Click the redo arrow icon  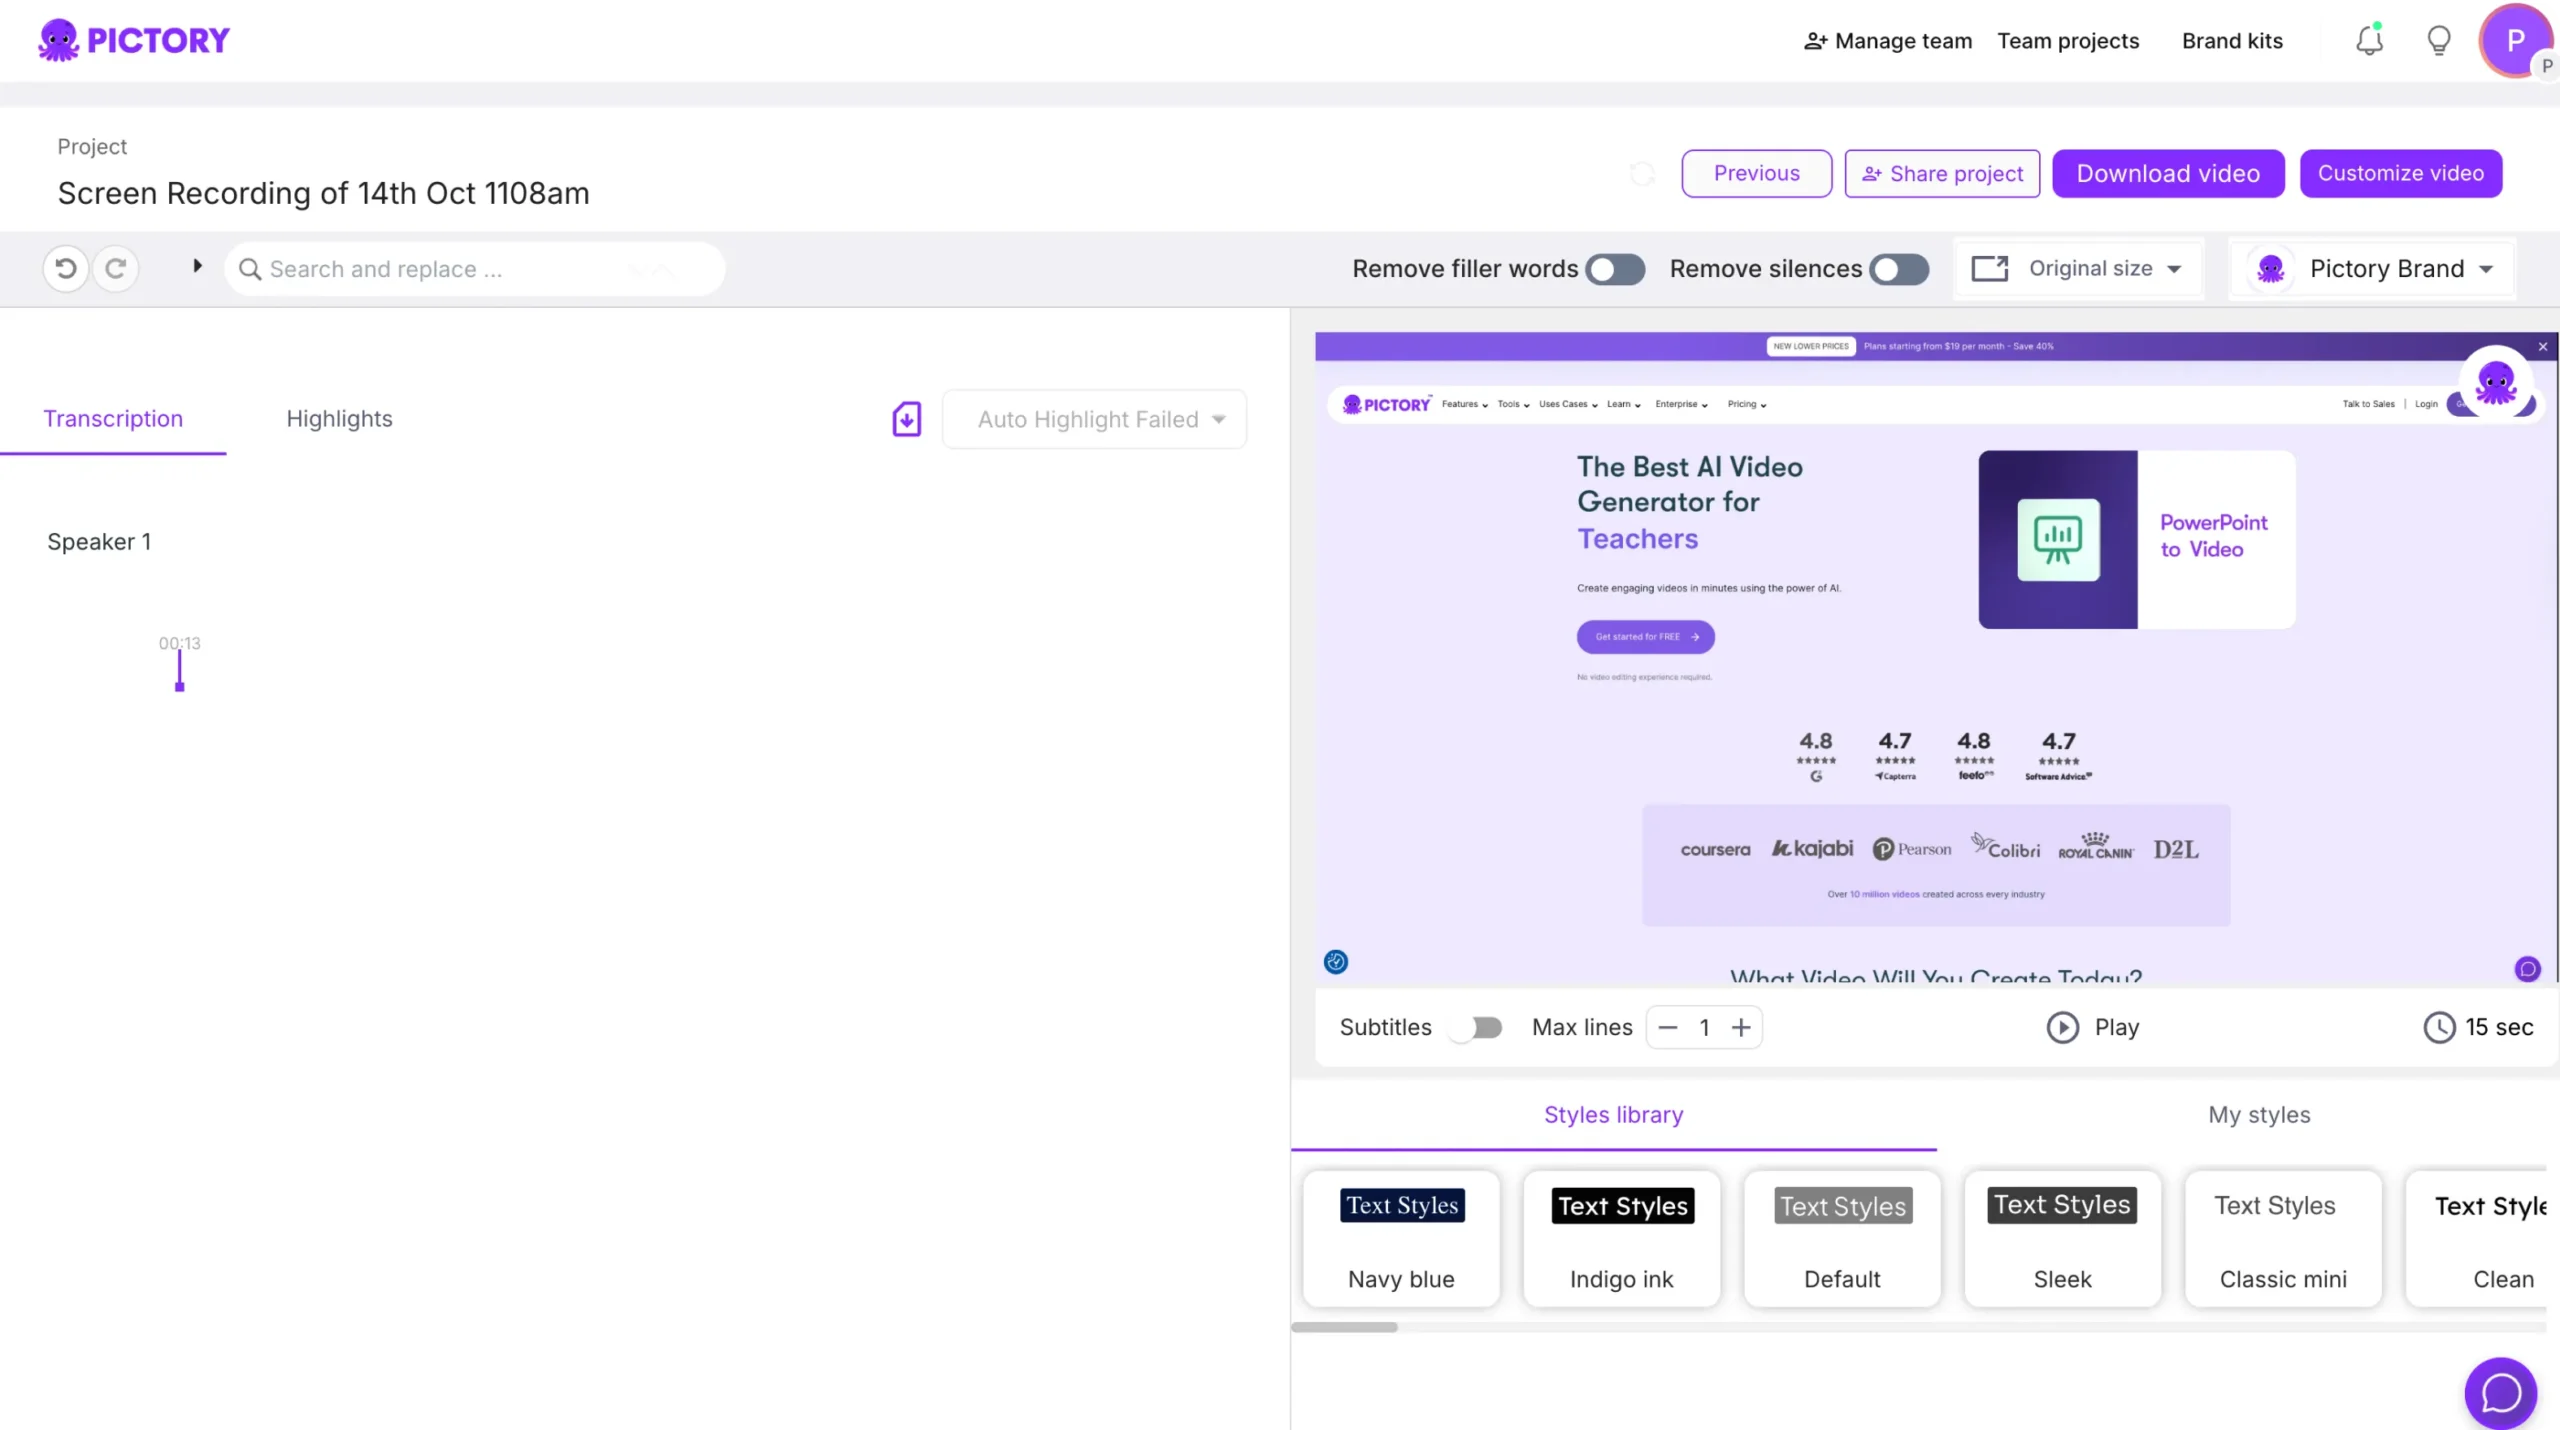coord(116,268)
